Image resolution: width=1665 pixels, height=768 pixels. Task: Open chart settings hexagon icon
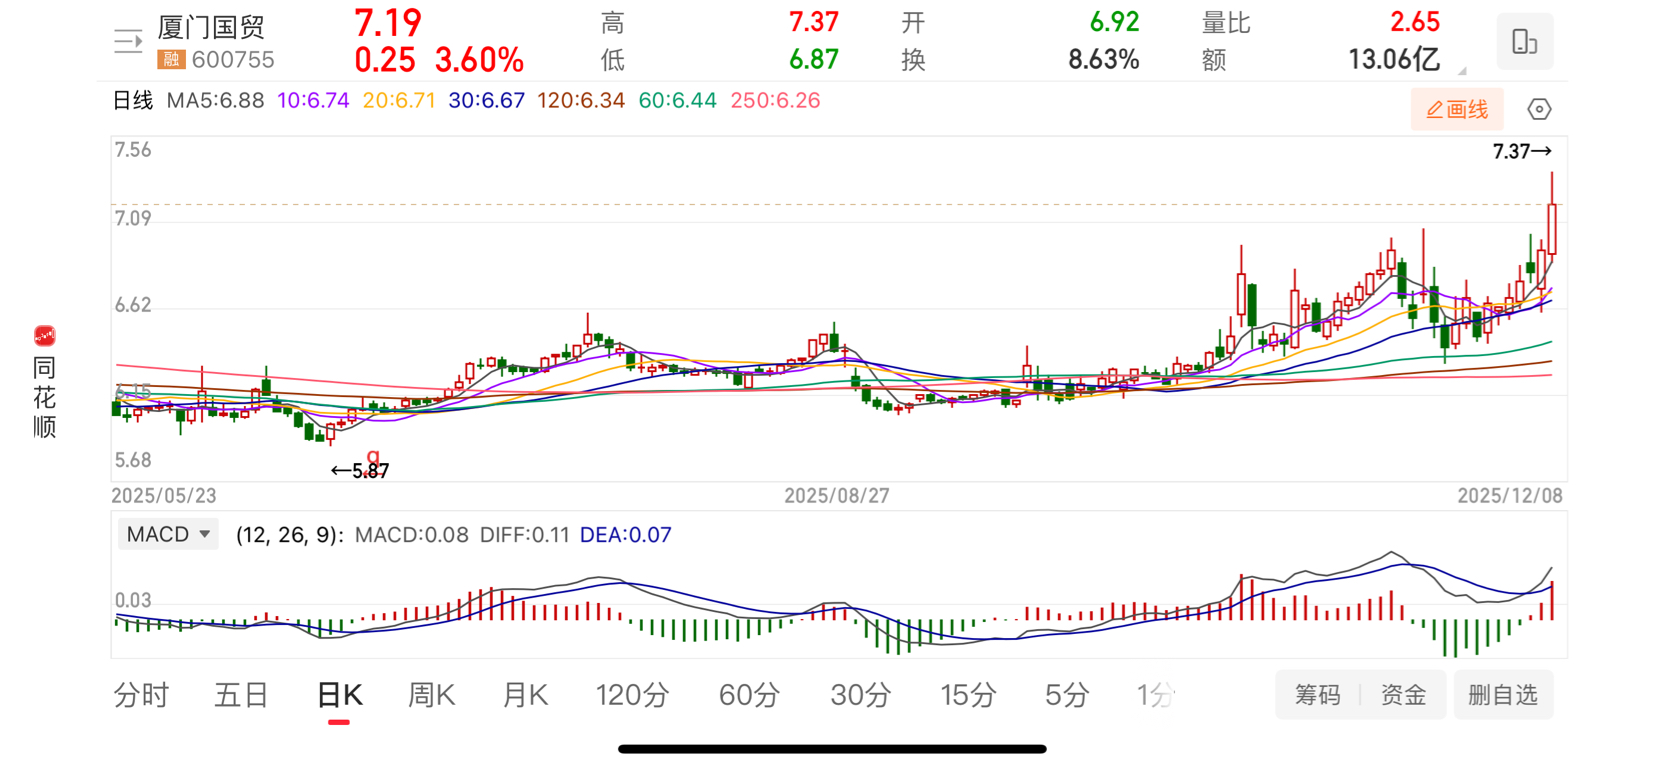[x=1539, y=109]
